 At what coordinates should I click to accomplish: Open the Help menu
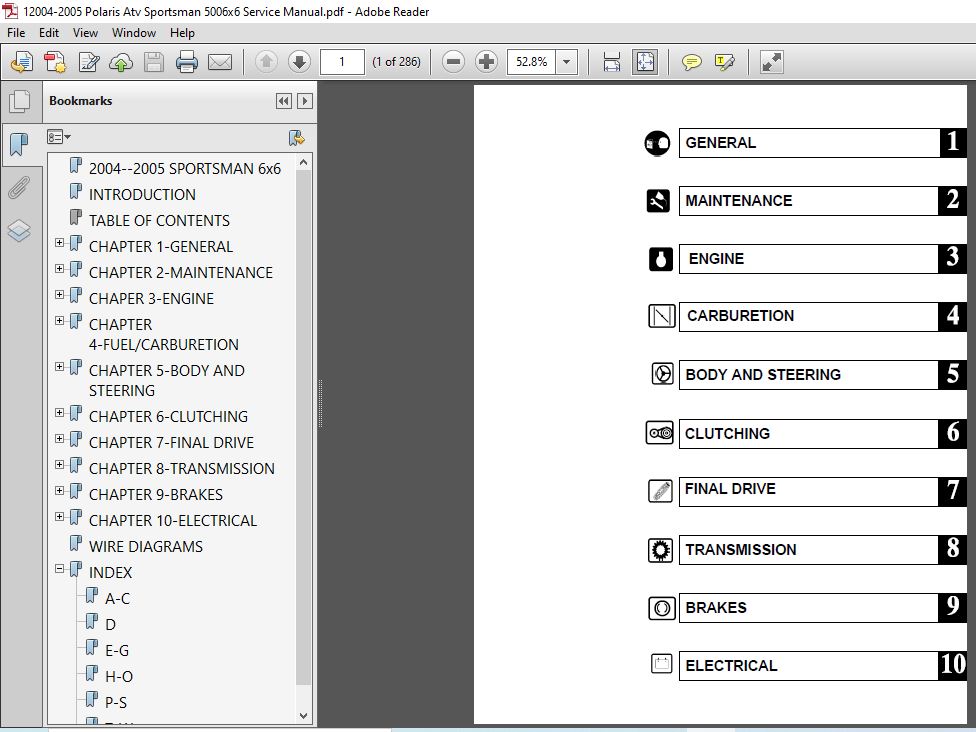pos(182,33)
